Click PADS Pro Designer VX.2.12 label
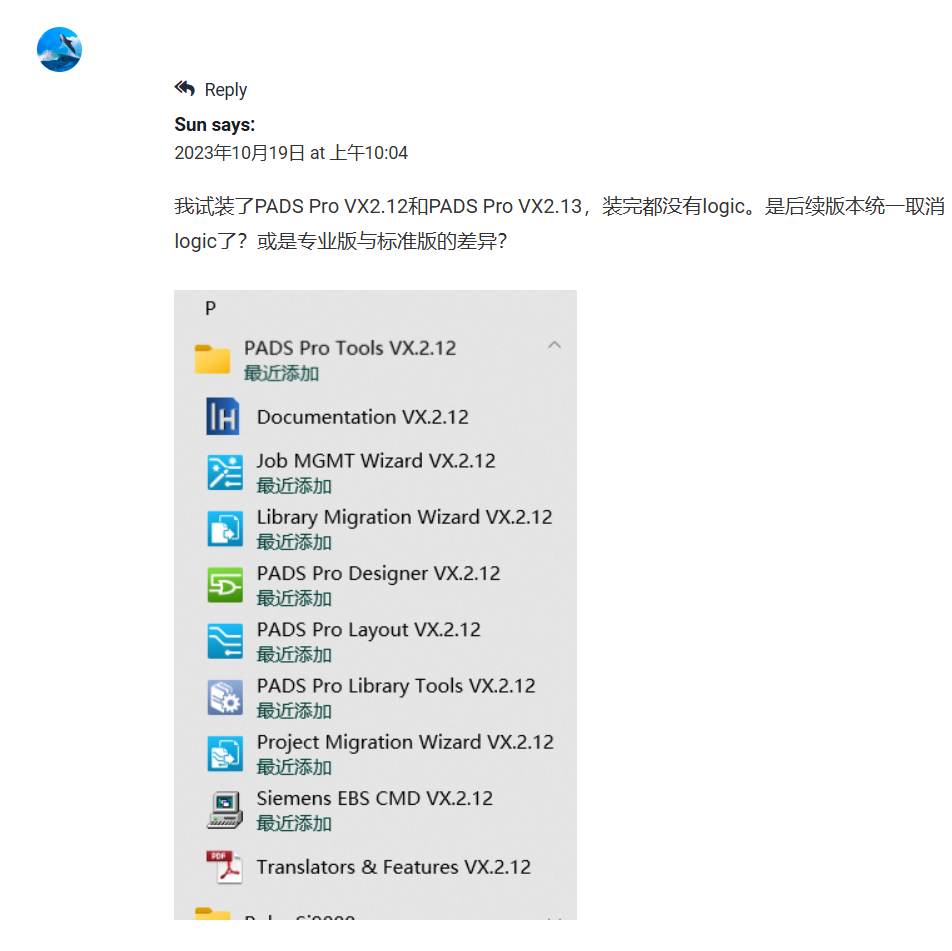This screenshot has width=952, height=951. [378, 573]
